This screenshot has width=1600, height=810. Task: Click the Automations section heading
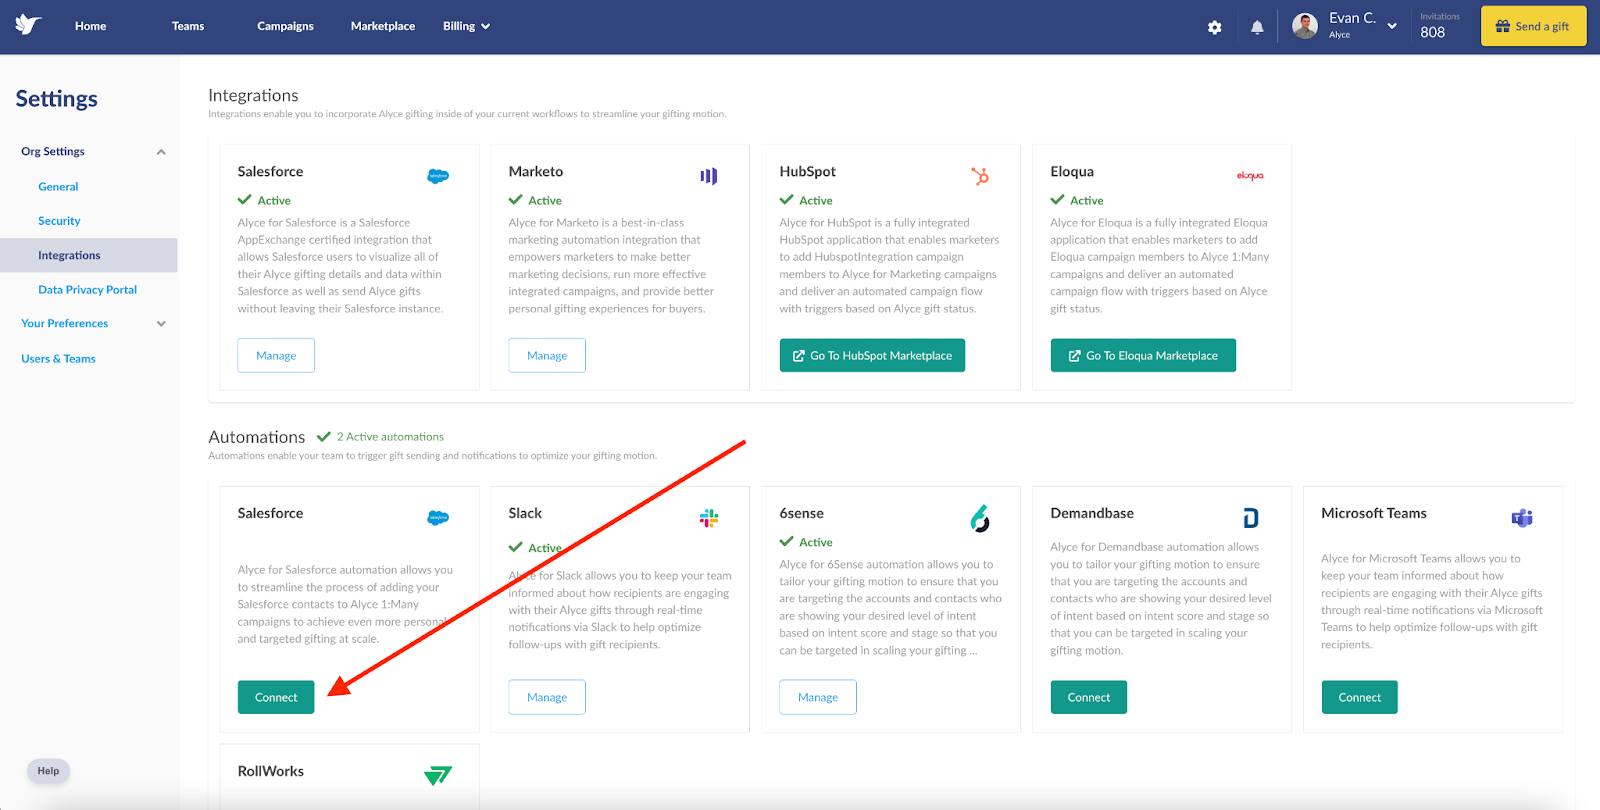tap(257, 437)
